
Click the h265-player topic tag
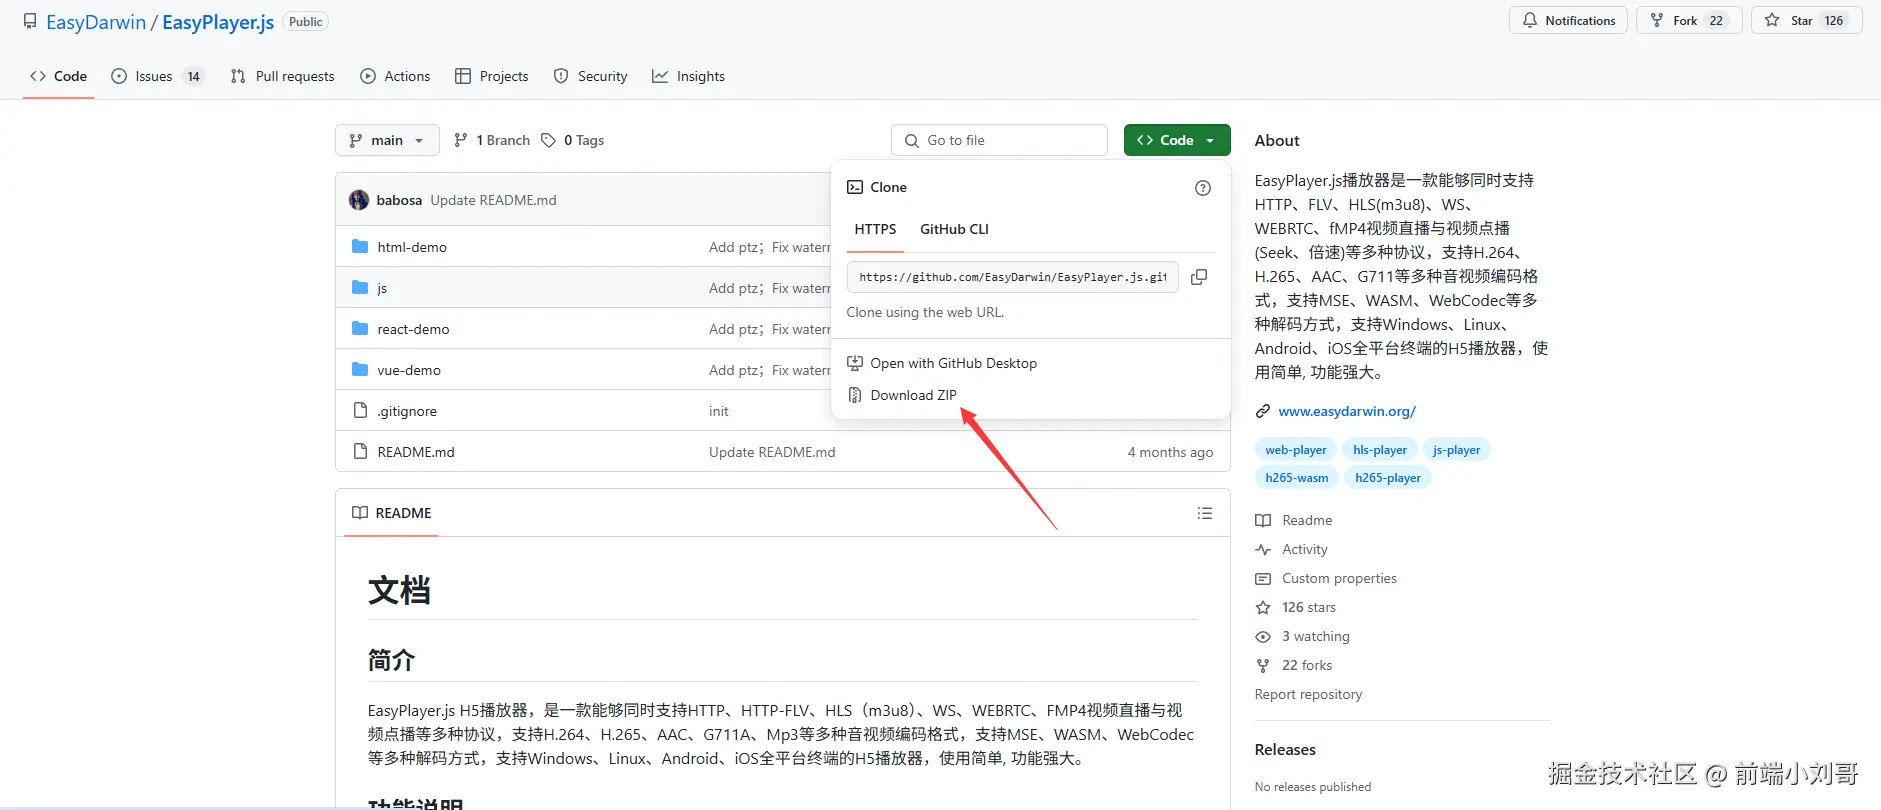click(x=1388, y=478)
